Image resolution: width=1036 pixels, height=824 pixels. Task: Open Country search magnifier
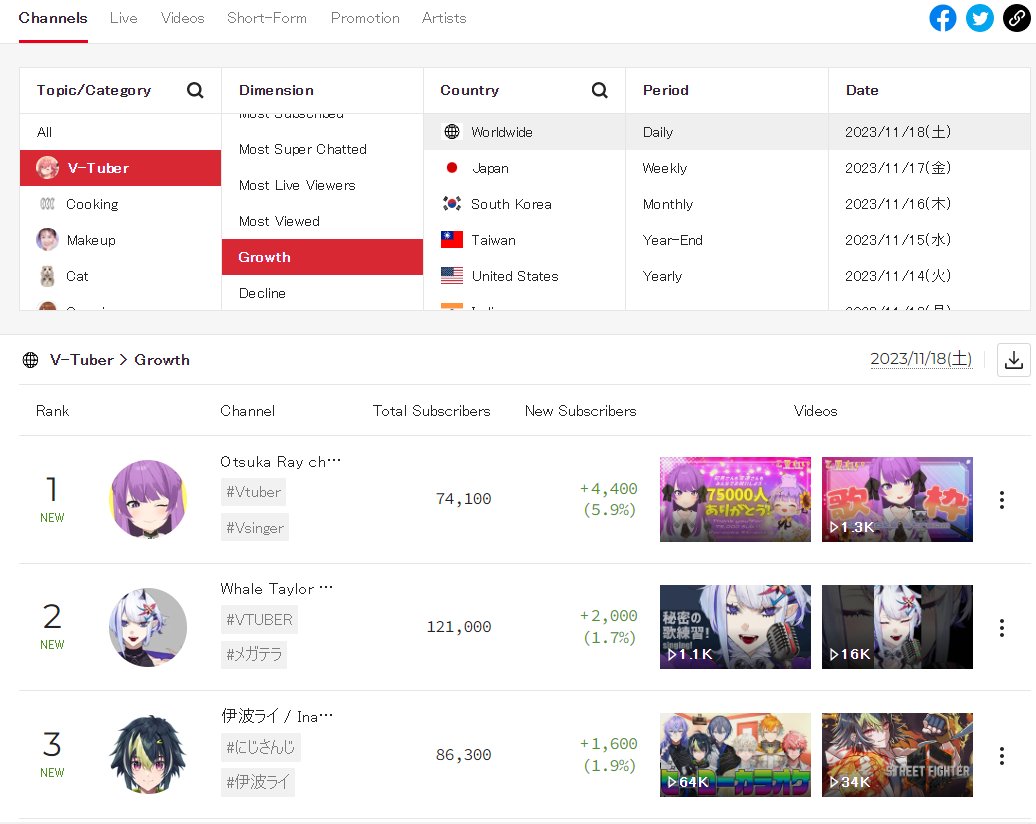pos(599,90)
